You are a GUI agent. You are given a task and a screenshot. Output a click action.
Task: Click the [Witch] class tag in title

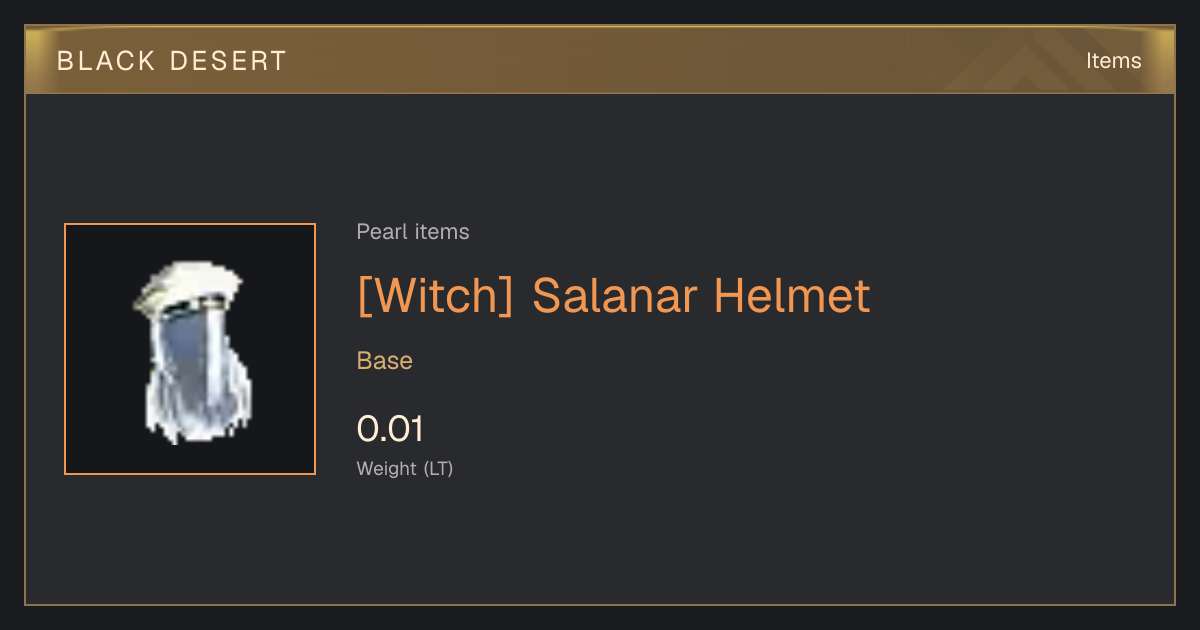coord(435,295)
